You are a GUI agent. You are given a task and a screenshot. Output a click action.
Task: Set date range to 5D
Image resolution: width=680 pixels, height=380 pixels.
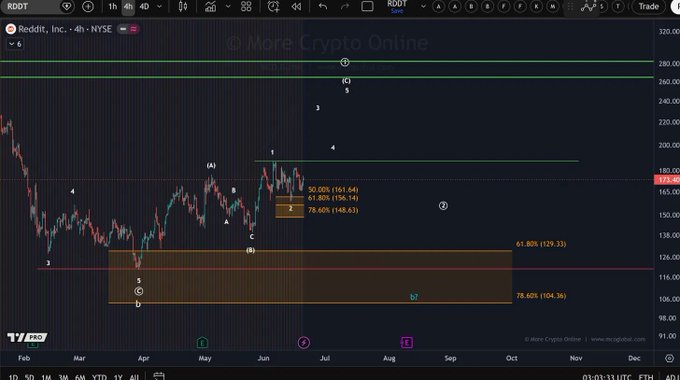(x=29, y=377)
